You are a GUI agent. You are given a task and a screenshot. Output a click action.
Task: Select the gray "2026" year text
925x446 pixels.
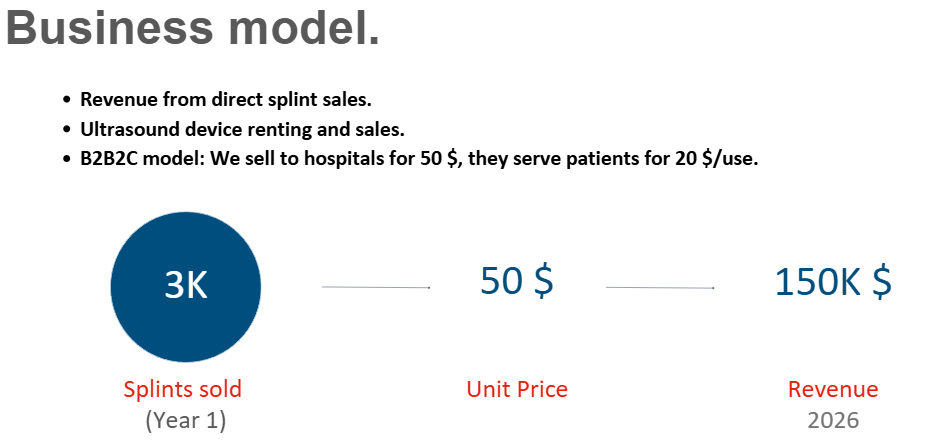(x=833, y=420)
